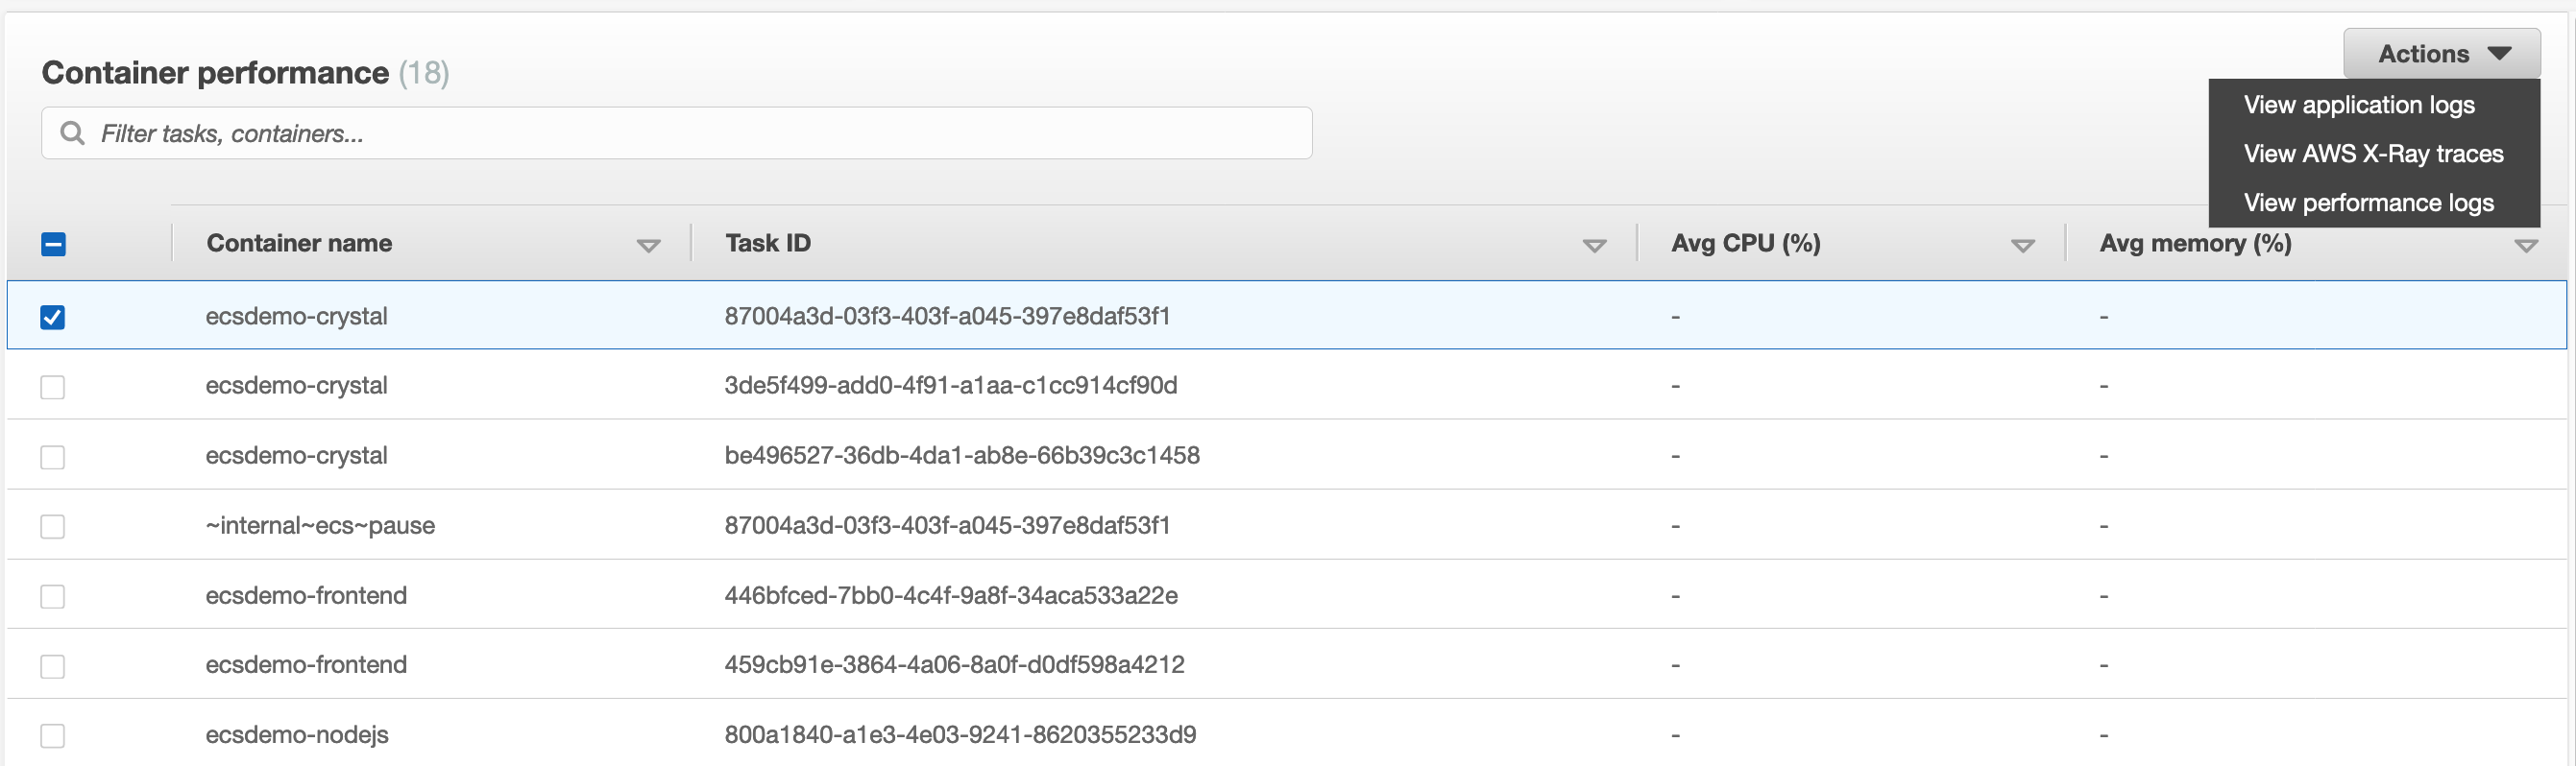Check the row for task be496527-36db

point(53,457)
